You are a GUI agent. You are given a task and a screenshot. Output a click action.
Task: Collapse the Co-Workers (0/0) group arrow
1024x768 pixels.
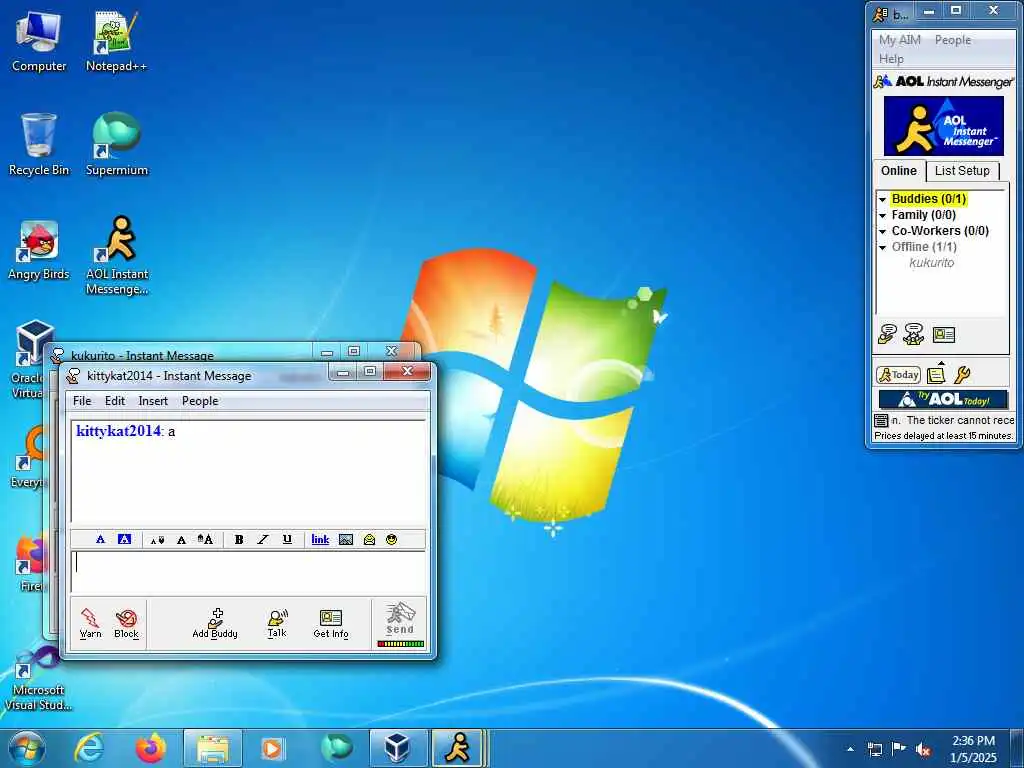[x=882, y=231]
